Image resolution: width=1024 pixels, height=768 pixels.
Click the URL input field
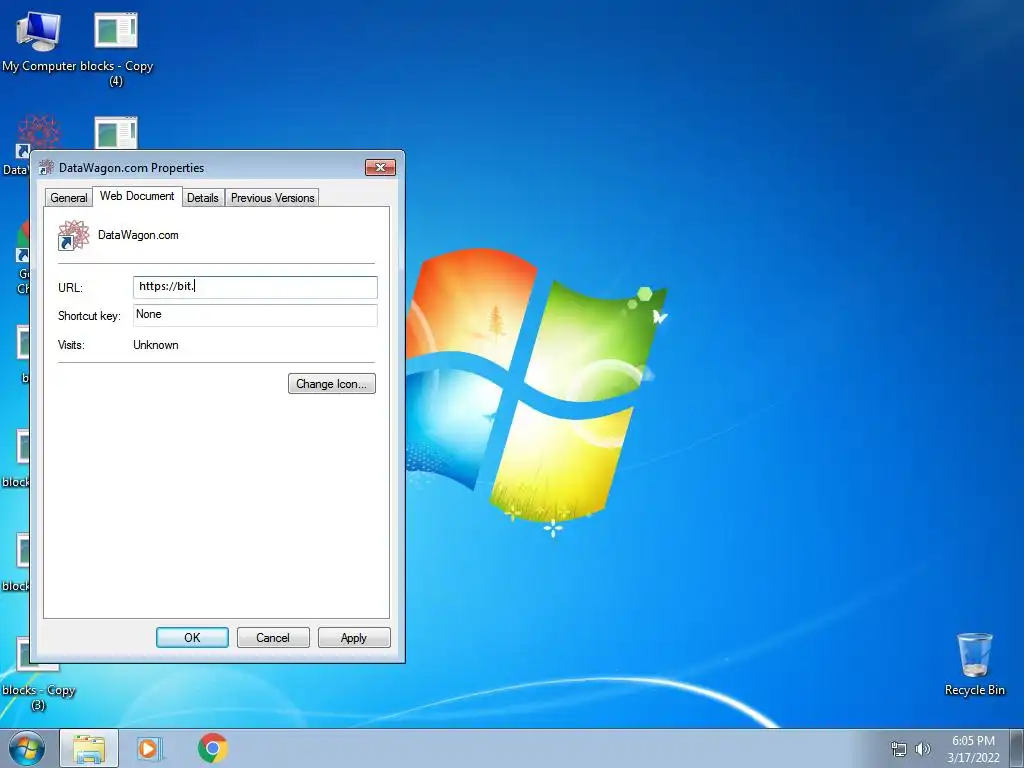pyautogui.click(x=255, y=287)
